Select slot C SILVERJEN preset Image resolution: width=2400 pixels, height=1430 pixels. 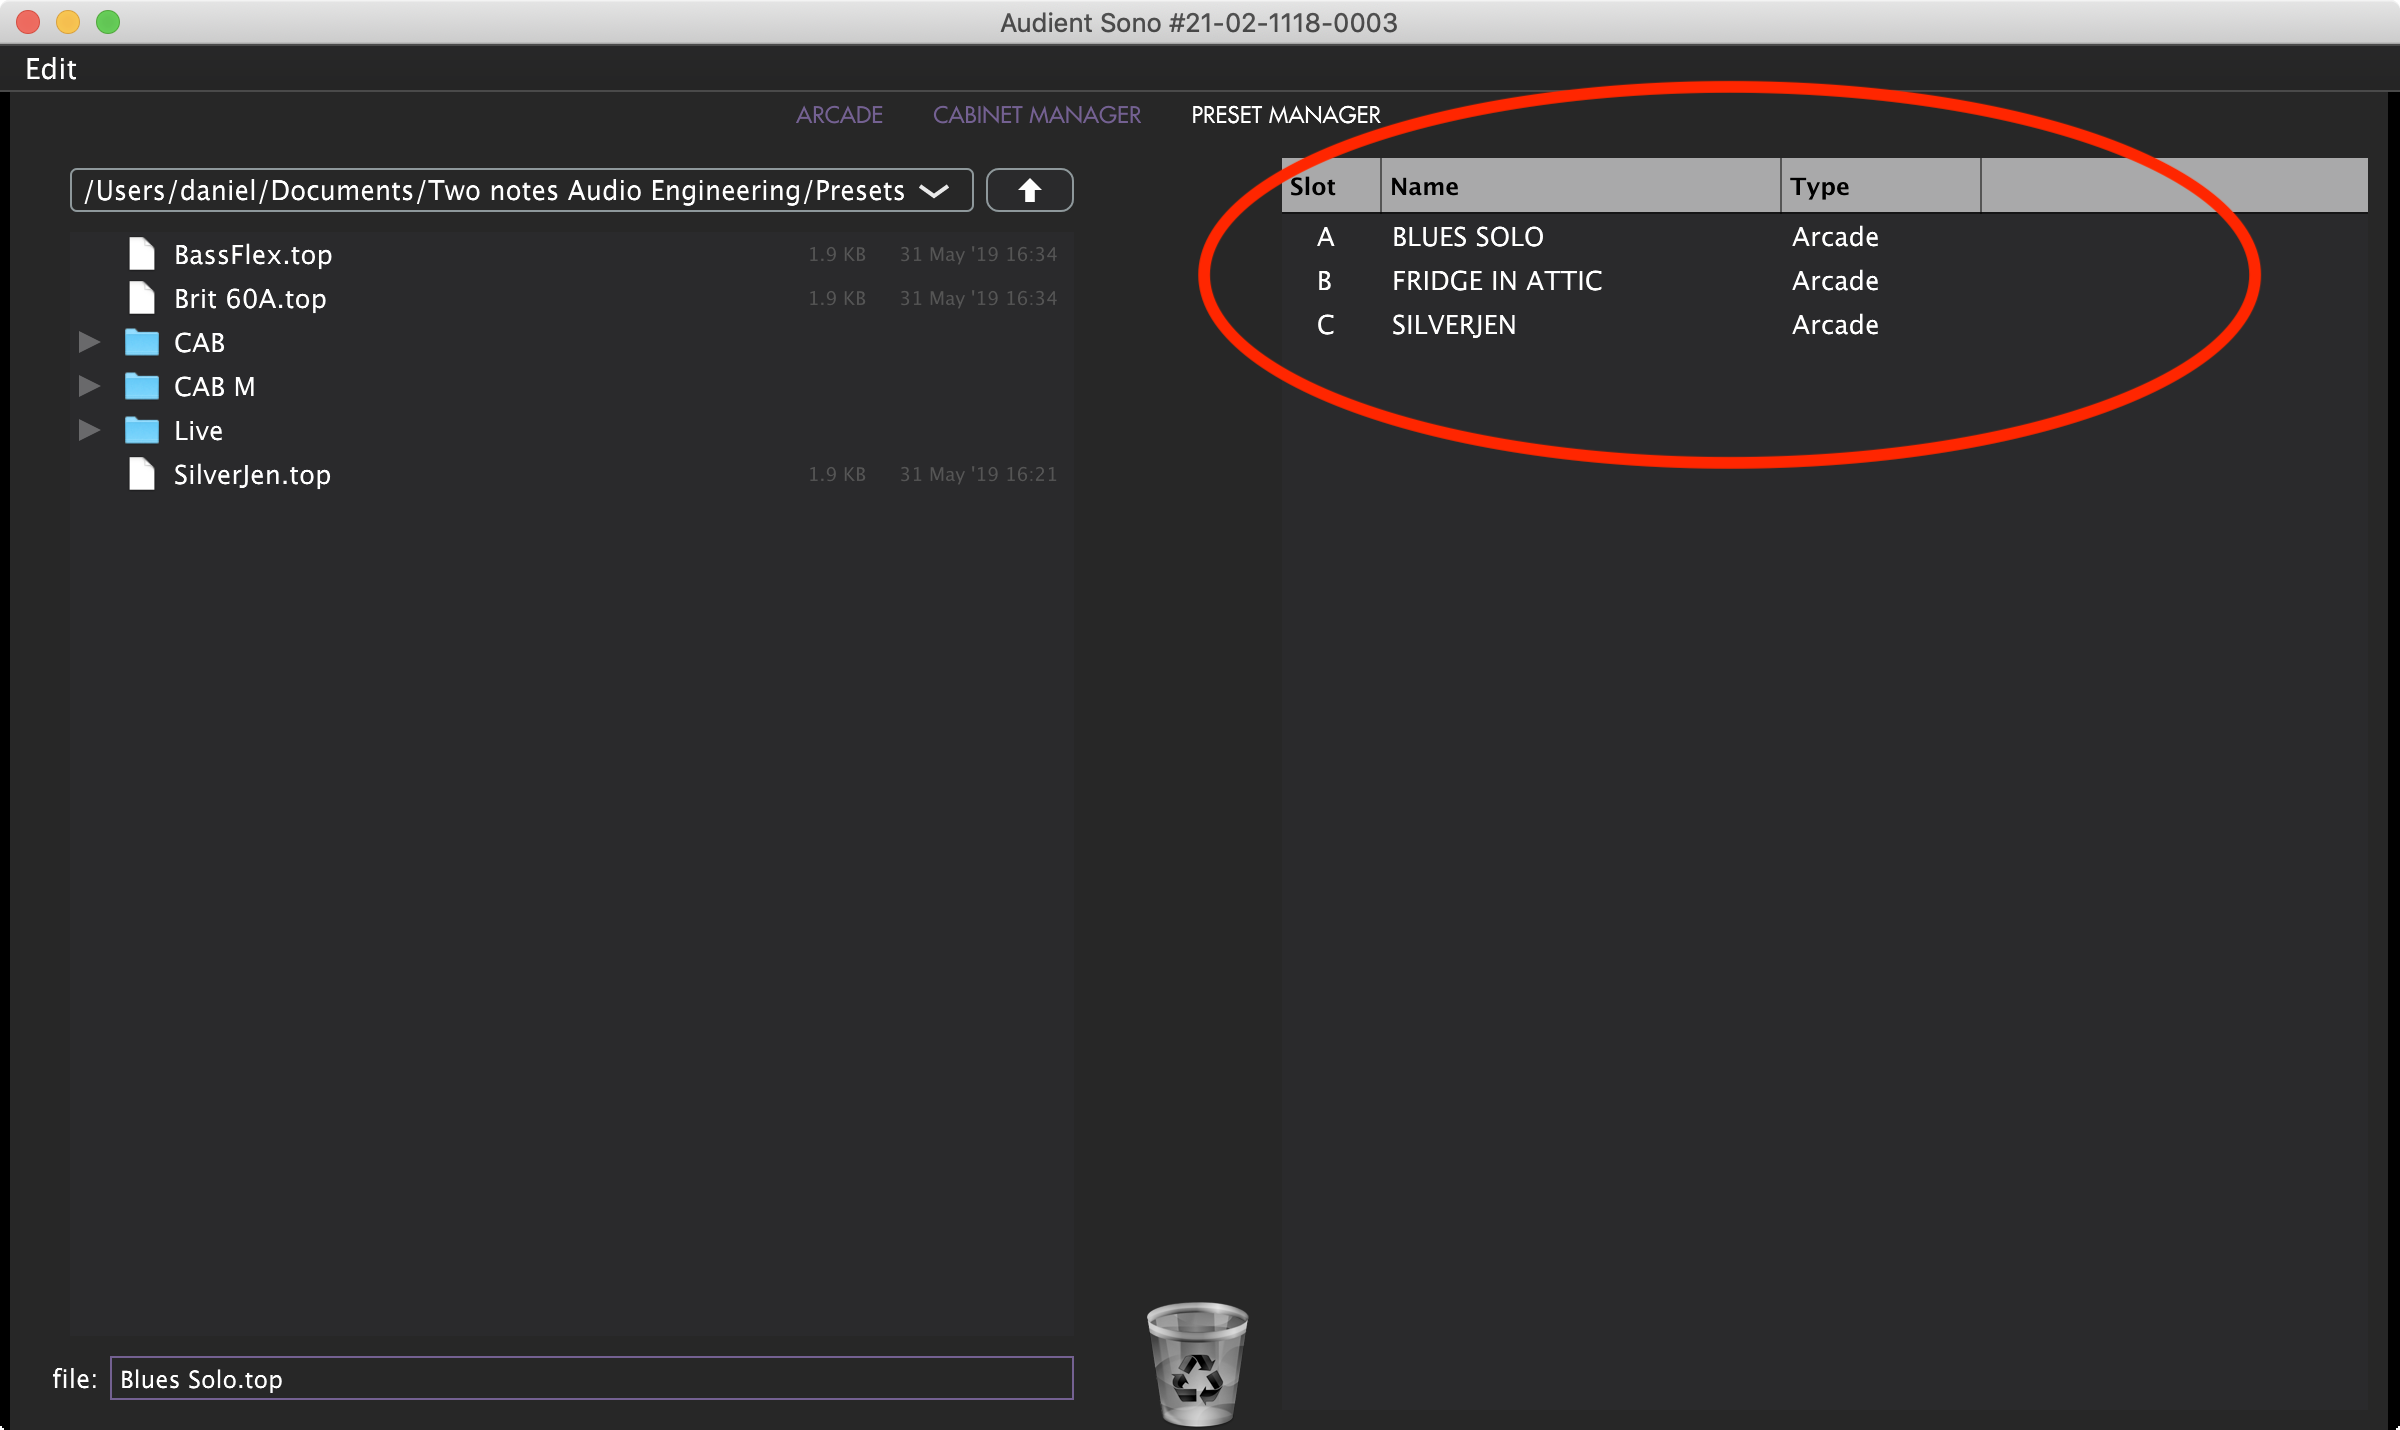click(x=1453, y=325)
